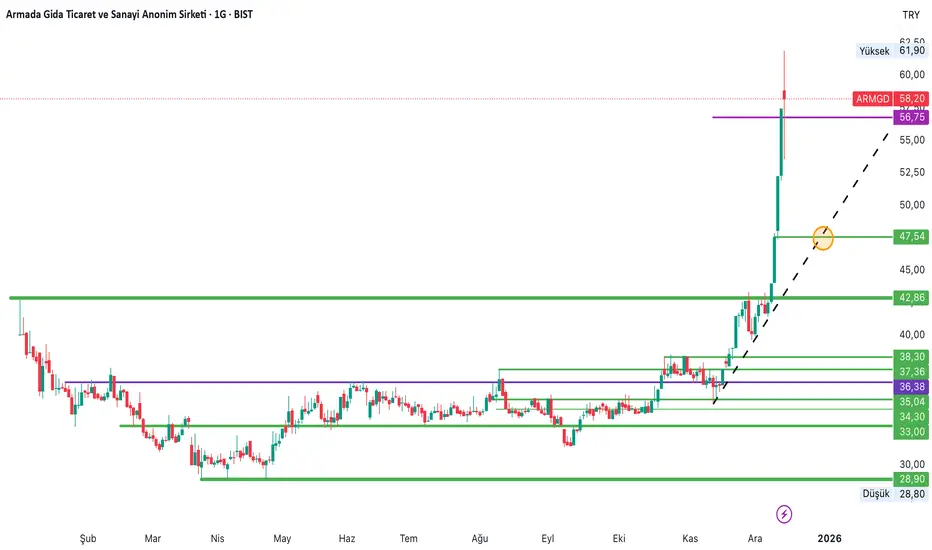
Task: Select the ARMGD red ticker label
Action: point(873,99)
